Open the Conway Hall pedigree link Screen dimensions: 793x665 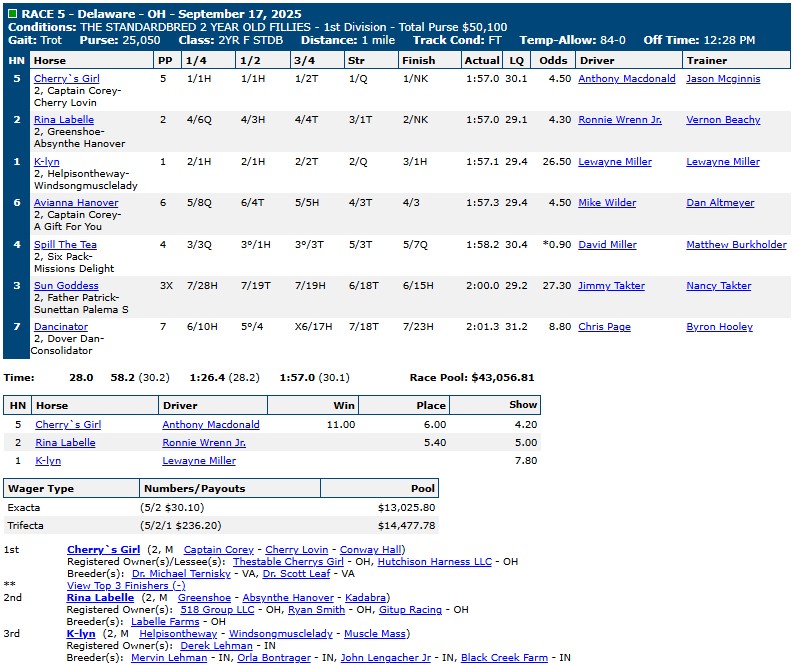tap(371, 550)
